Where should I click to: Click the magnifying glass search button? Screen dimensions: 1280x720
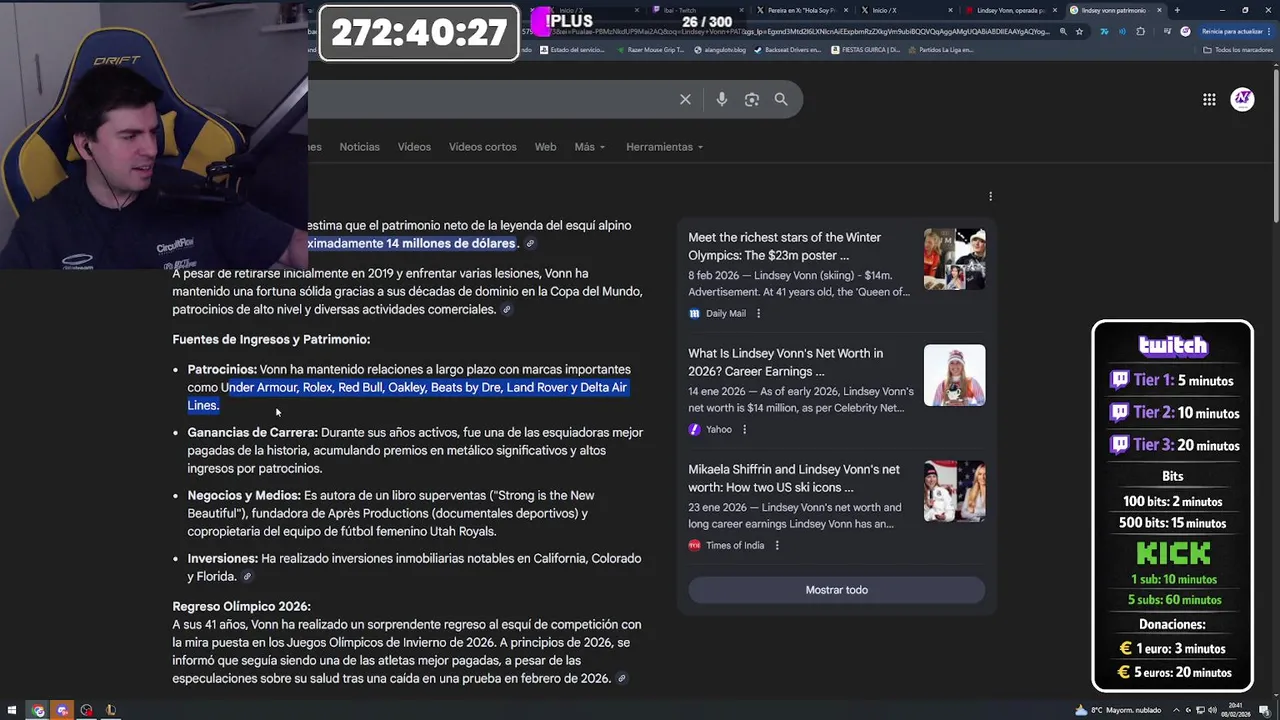tap(781, 100)
